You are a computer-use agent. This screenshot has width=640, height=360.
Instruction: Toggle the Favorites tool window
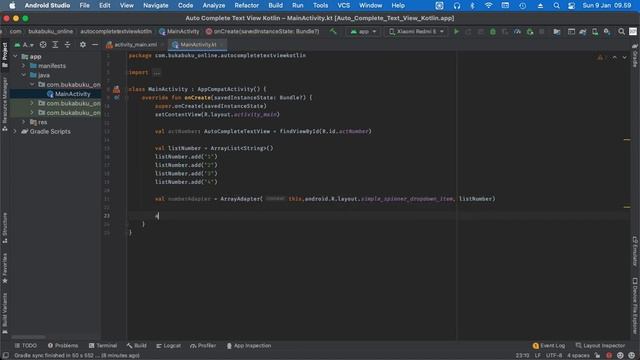point(5,269)
